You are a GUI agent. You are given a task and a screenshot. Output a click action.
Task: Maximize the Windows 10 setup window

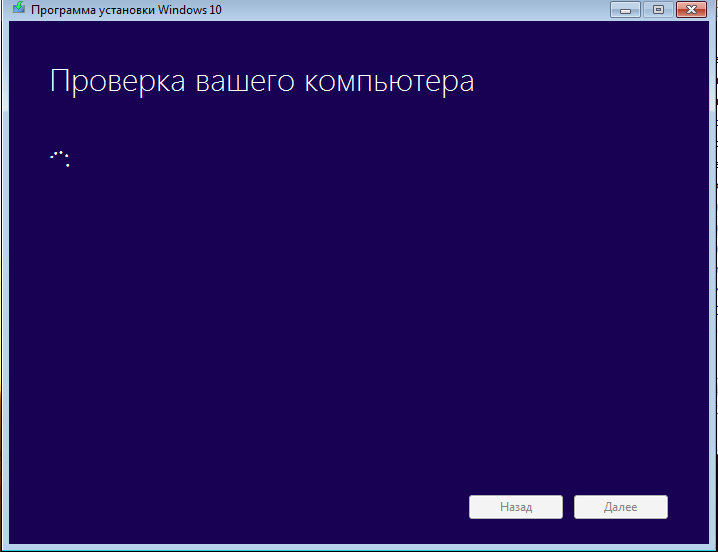point(658,10)
